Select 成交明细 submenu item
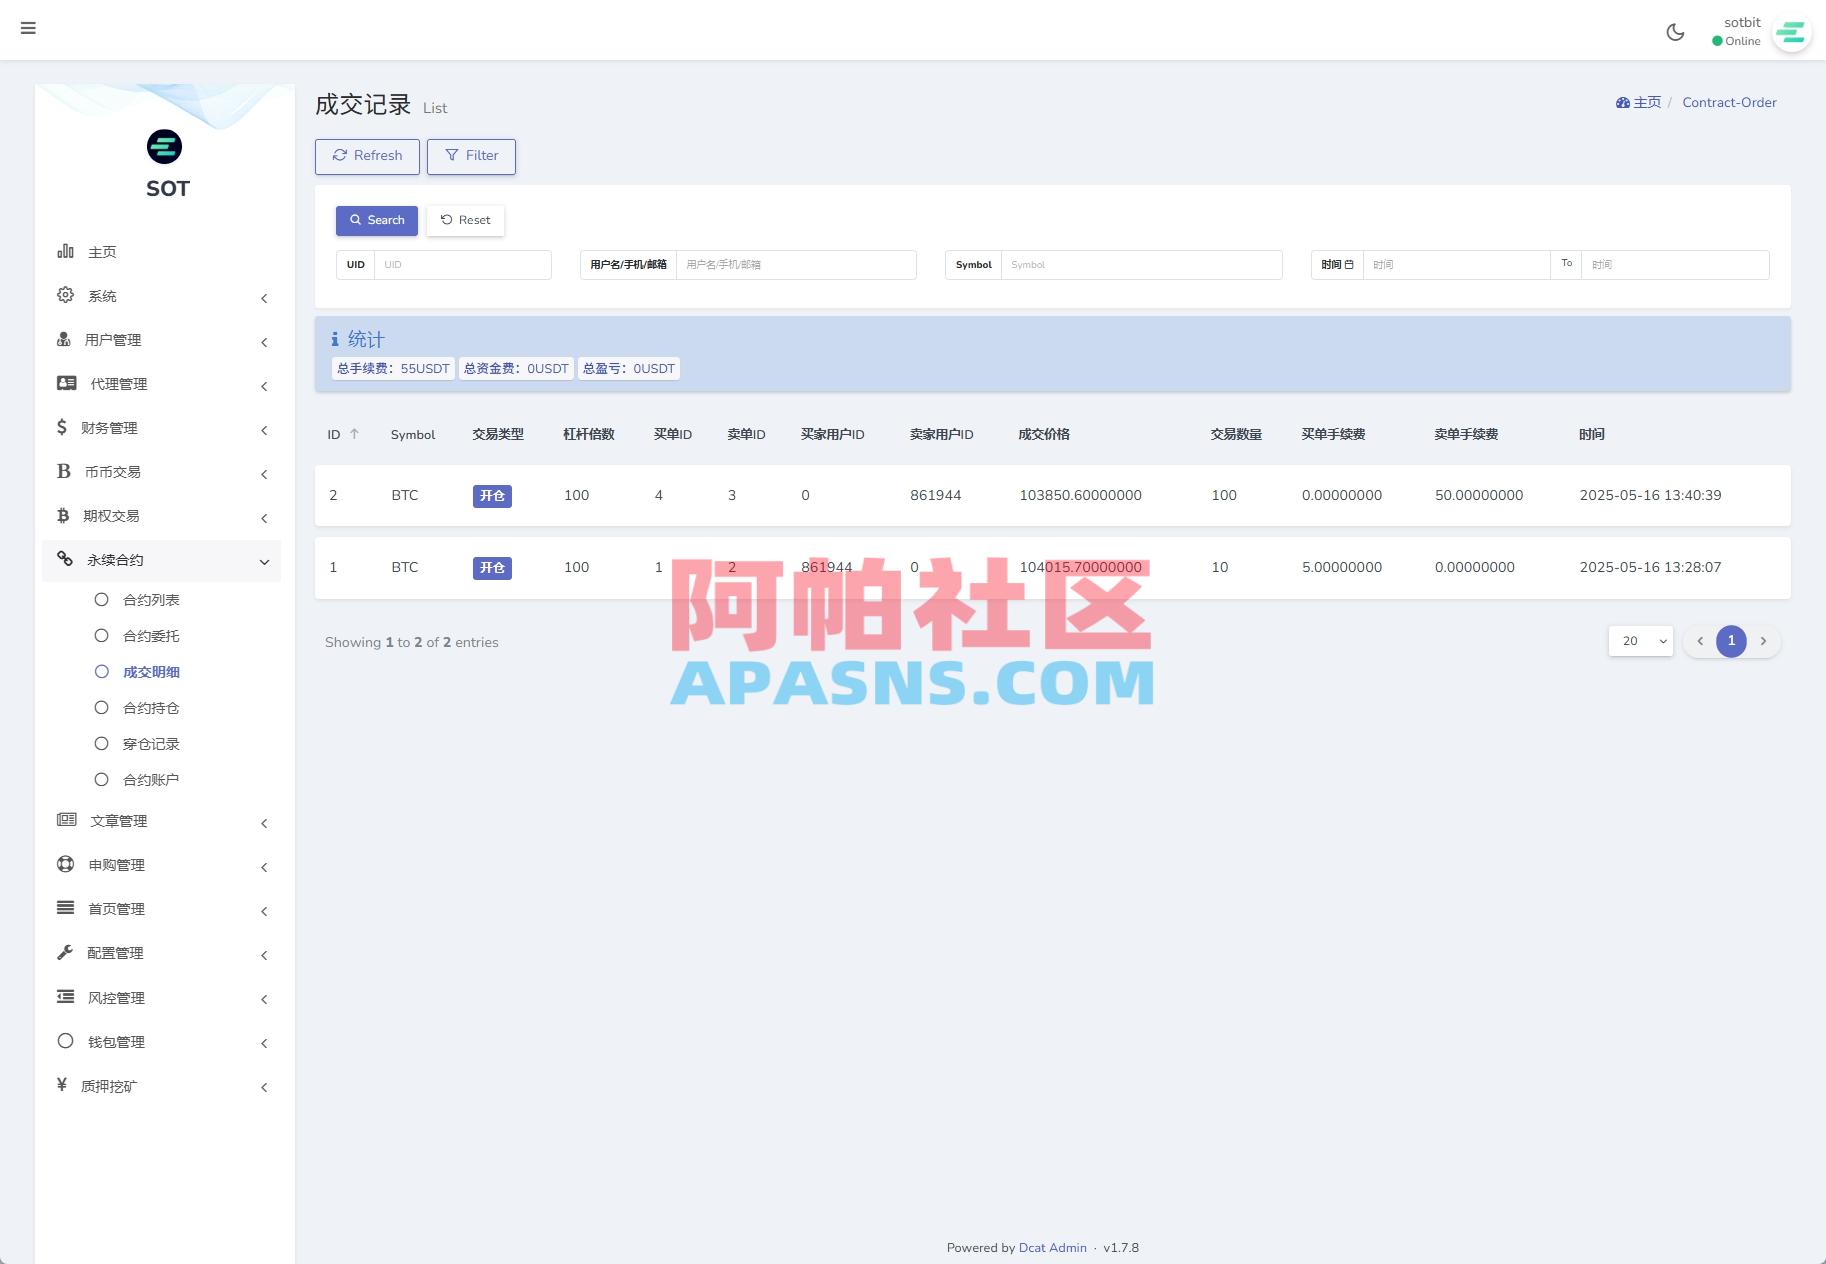 coord(151,672)
